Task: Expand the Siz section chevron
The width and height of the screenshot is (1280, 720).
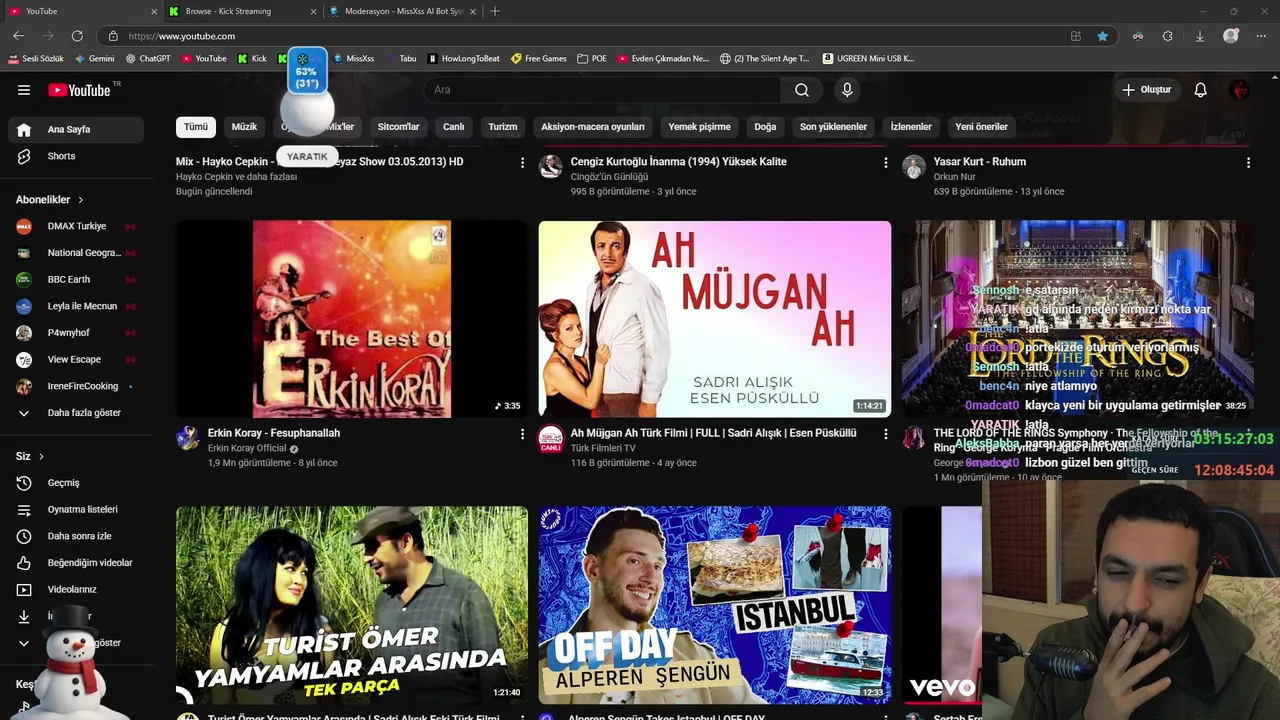Action: click(41, 456)
